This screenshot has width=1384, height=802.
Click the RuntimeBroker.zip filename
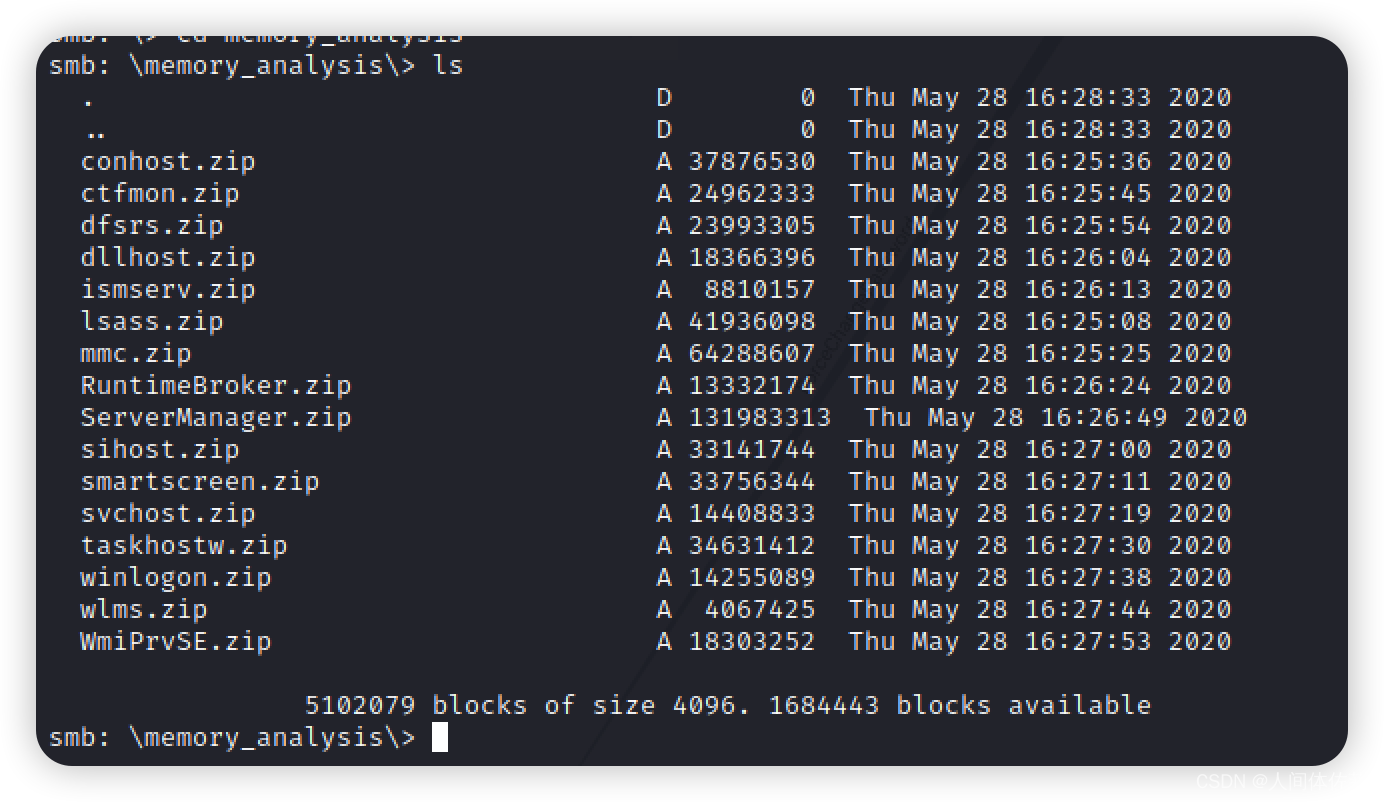point(216,385)
